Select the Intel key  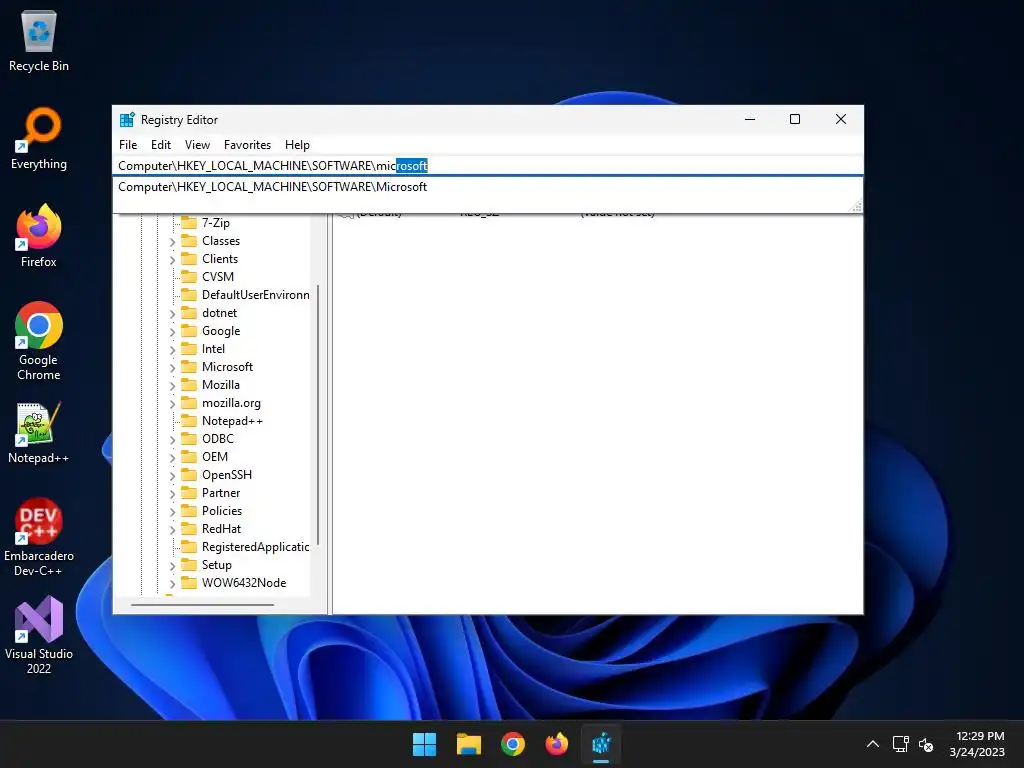pos(213,349)
